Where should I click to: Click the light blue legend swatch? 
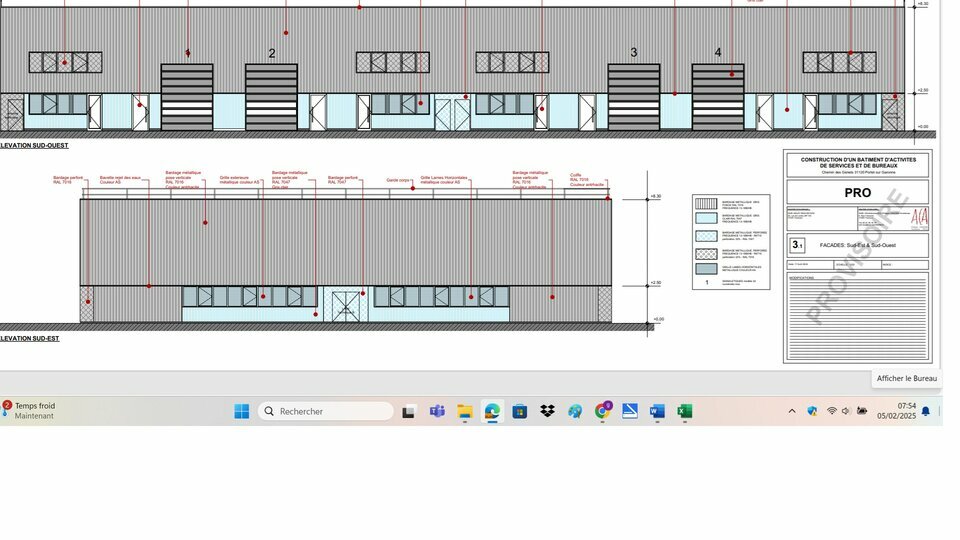706,219
